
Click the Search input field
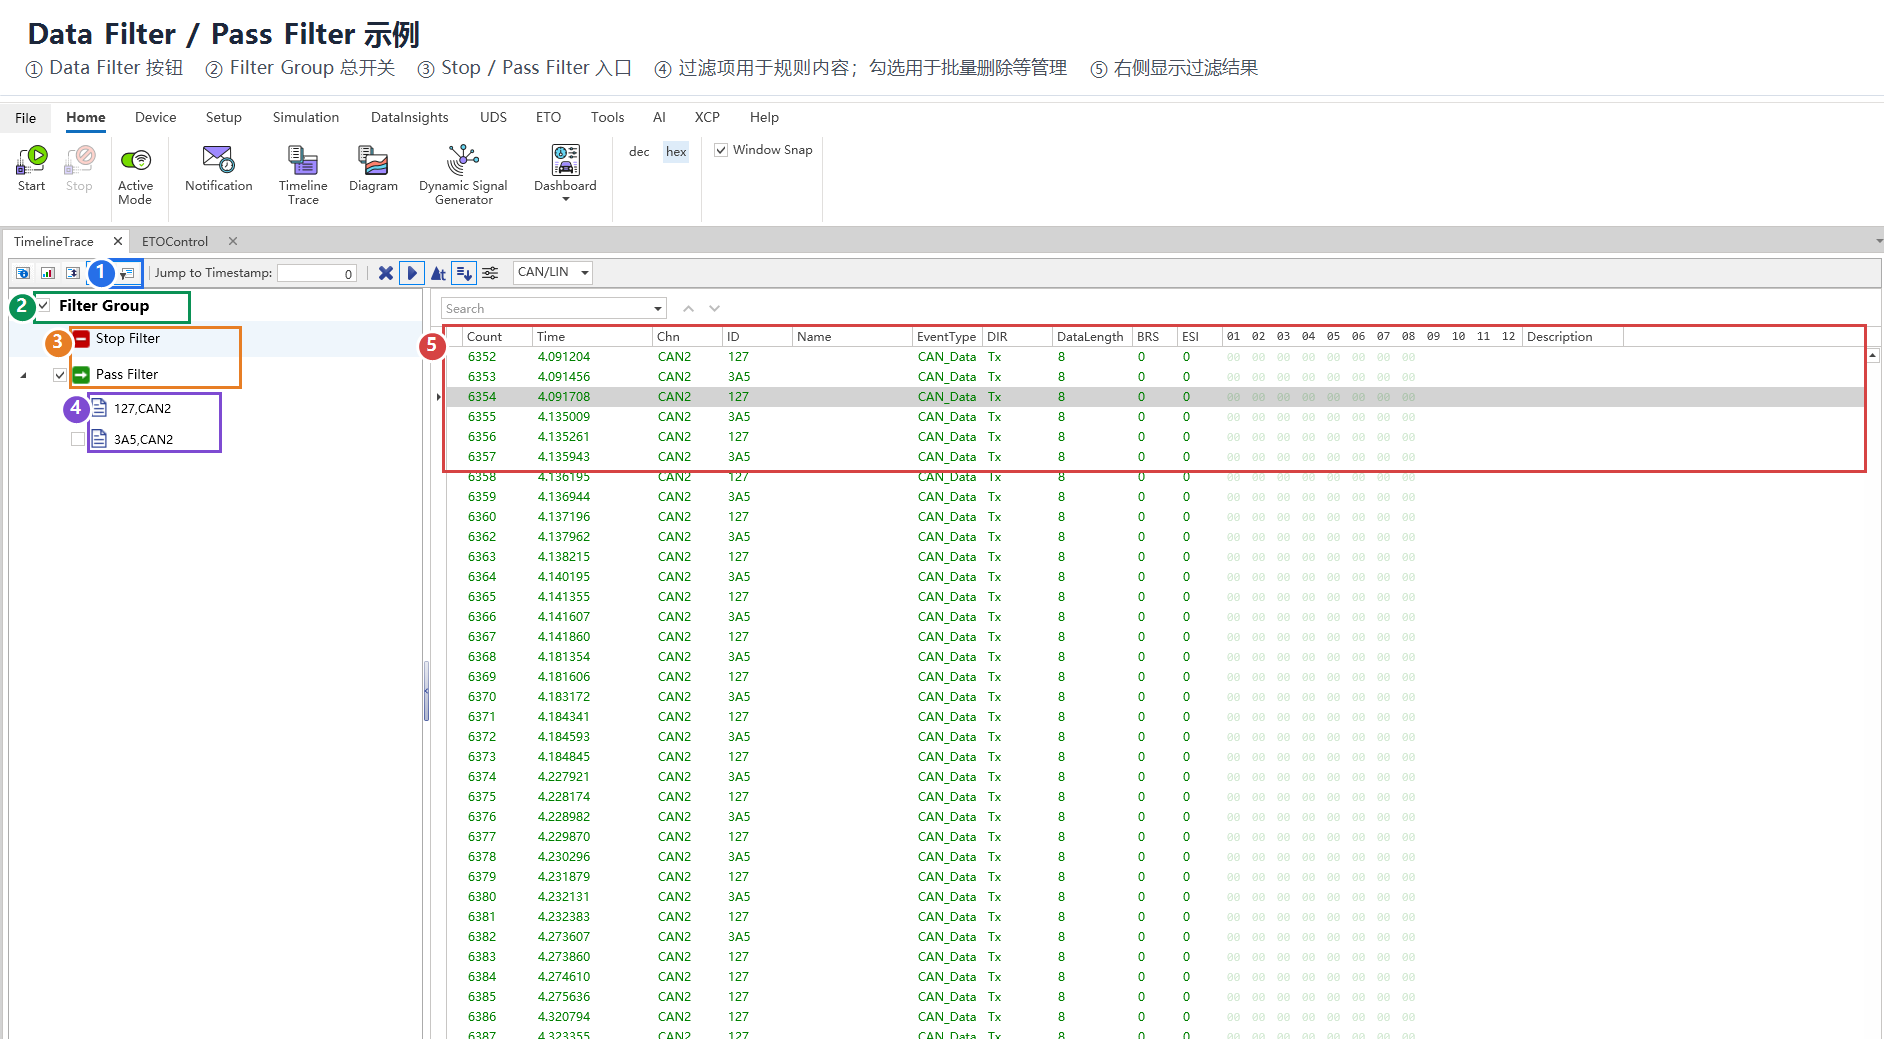pos(546,309)
